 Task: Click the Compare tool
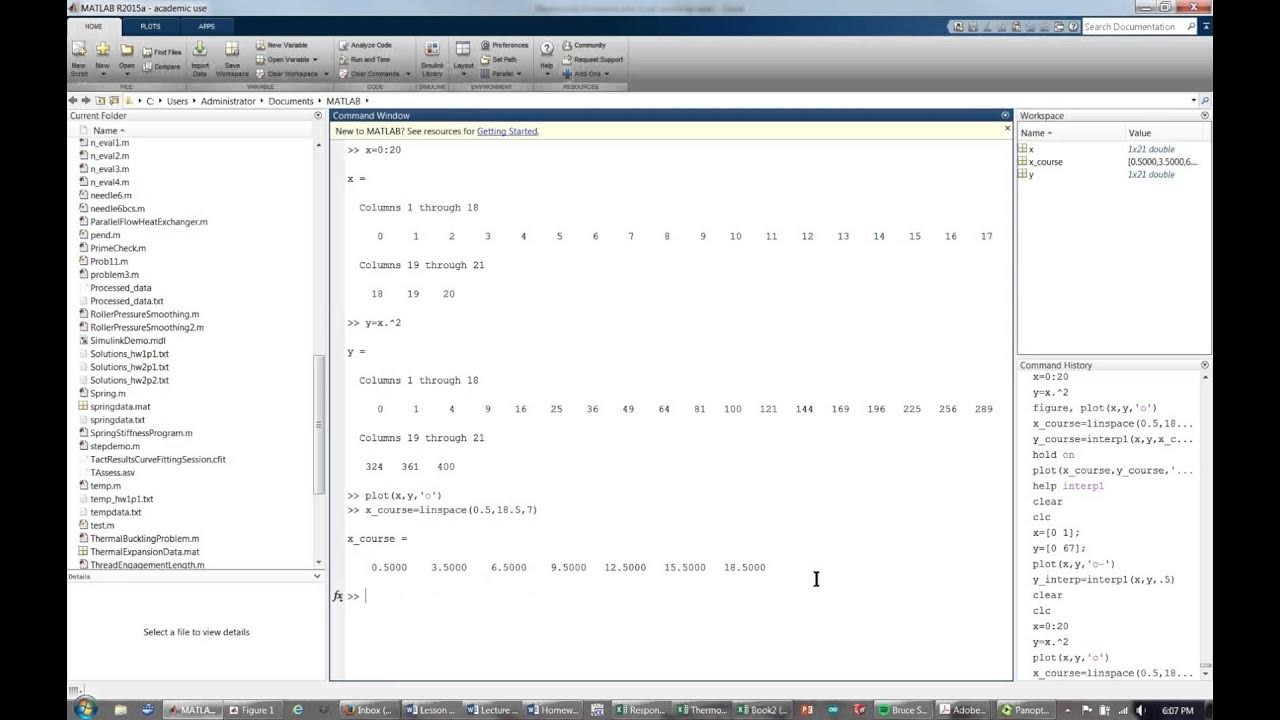(x=162, y=67)
